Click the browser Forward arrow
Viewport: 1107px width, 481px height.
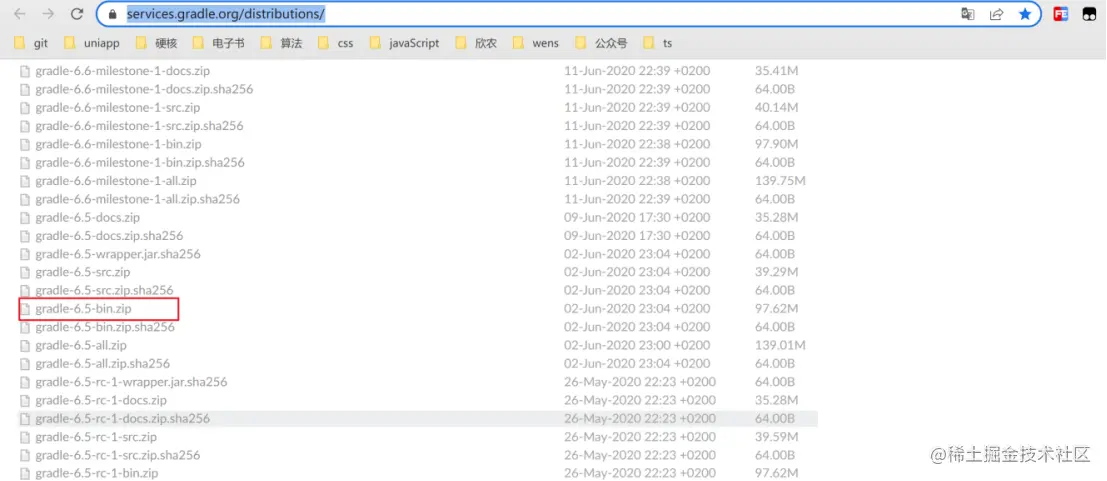coord(49,13)
